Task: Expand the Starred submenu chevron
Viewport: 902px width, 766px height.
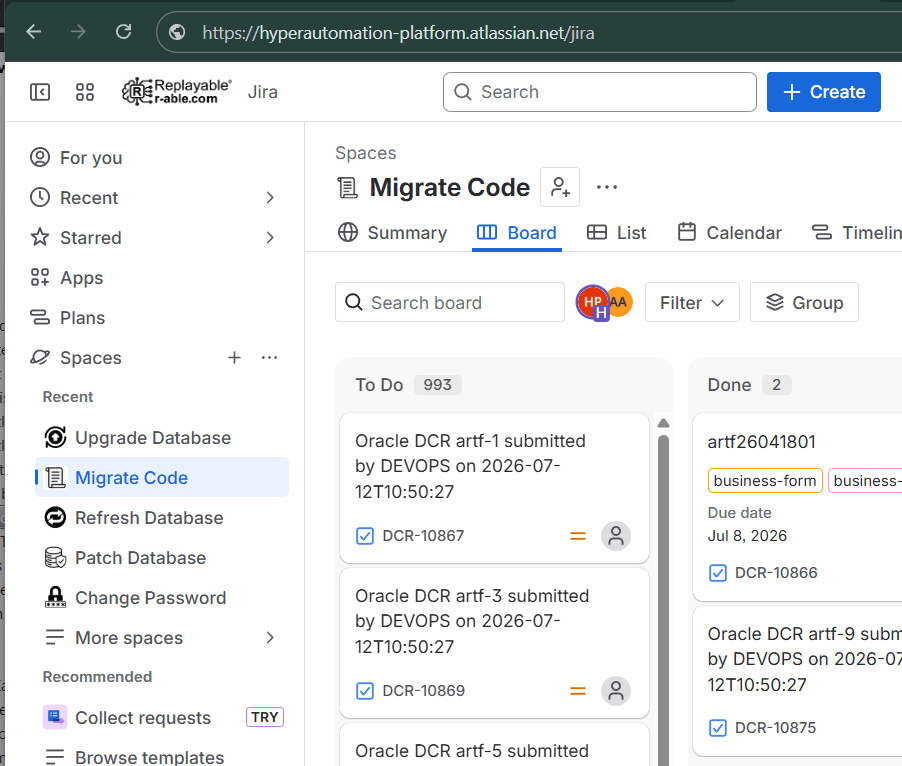Action: 270,238
